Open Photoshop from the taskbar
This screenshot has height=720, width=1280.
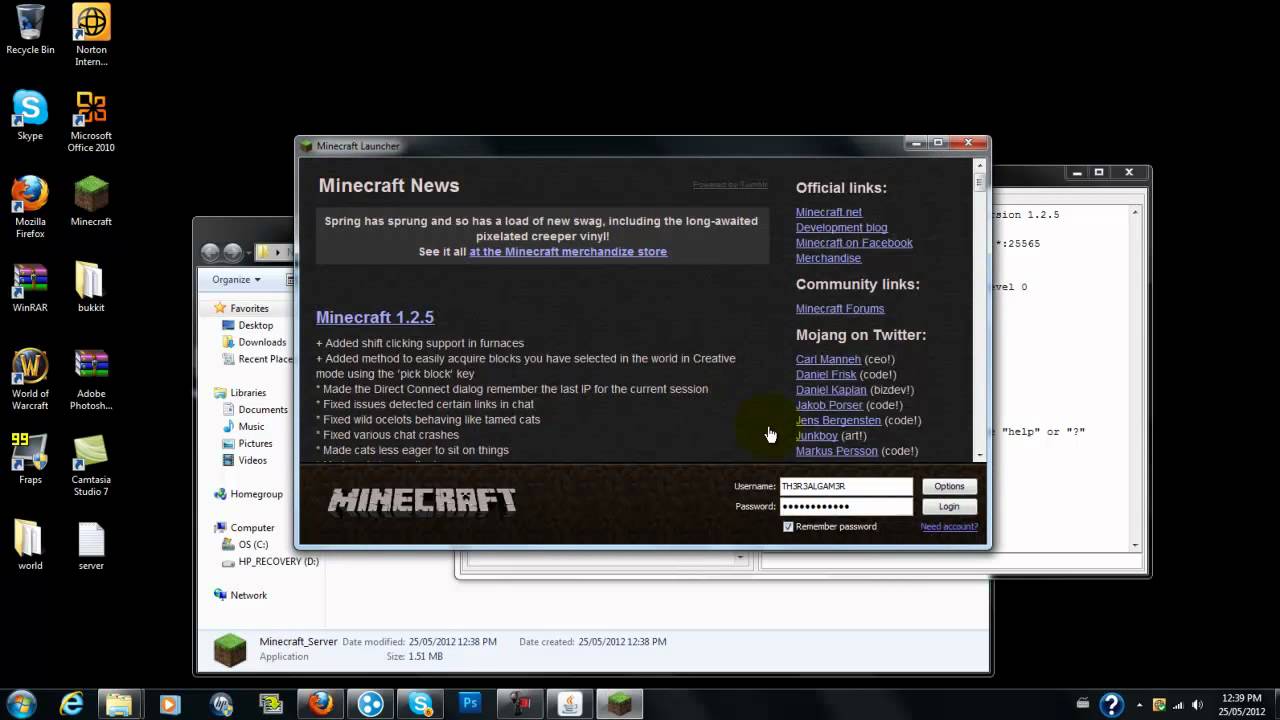470,704
